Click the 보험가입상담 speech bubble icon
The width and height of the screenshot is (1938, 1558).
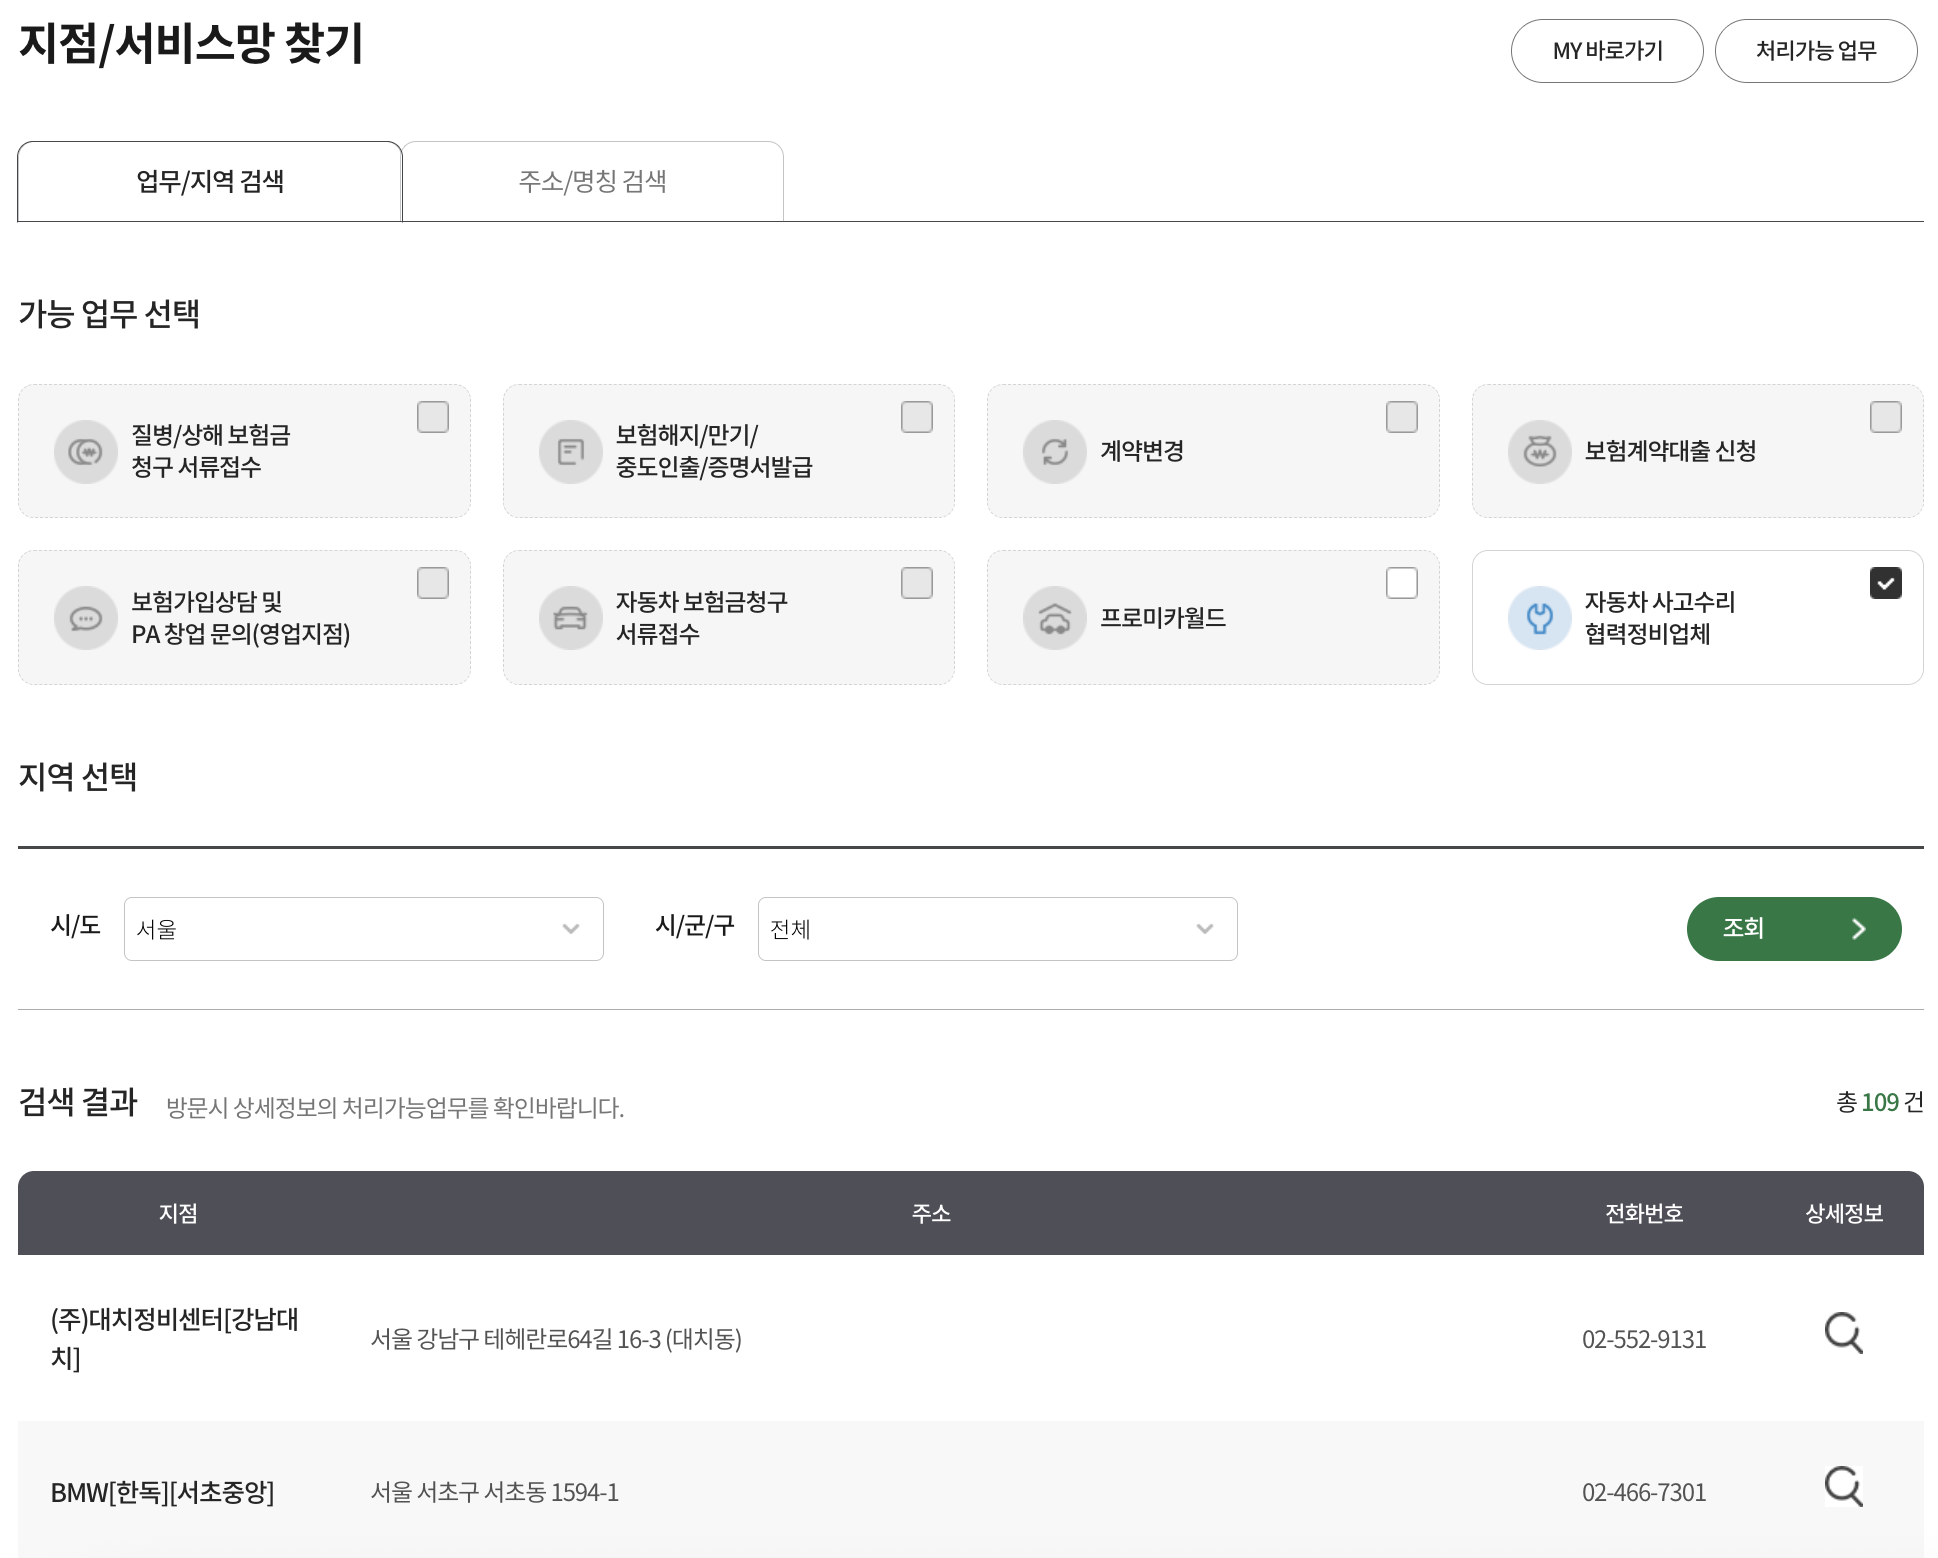(86, 618)
